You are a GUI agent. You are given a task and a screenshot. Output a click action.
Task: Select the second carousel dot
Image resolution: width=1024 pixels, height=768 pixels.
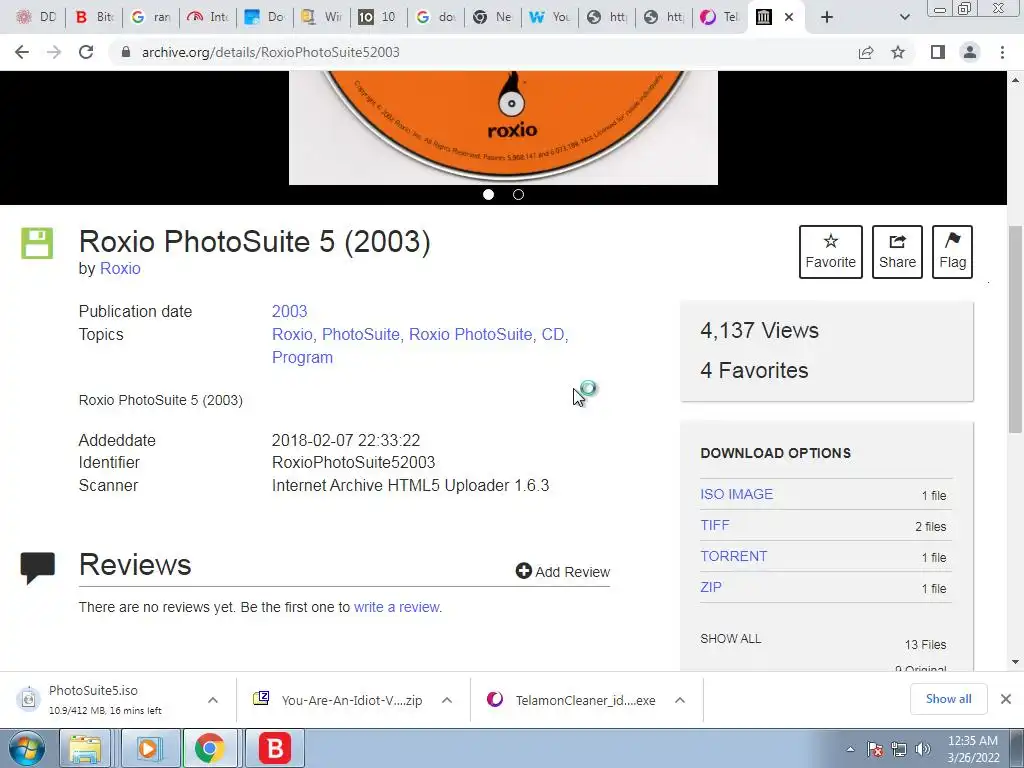(519, 195)
